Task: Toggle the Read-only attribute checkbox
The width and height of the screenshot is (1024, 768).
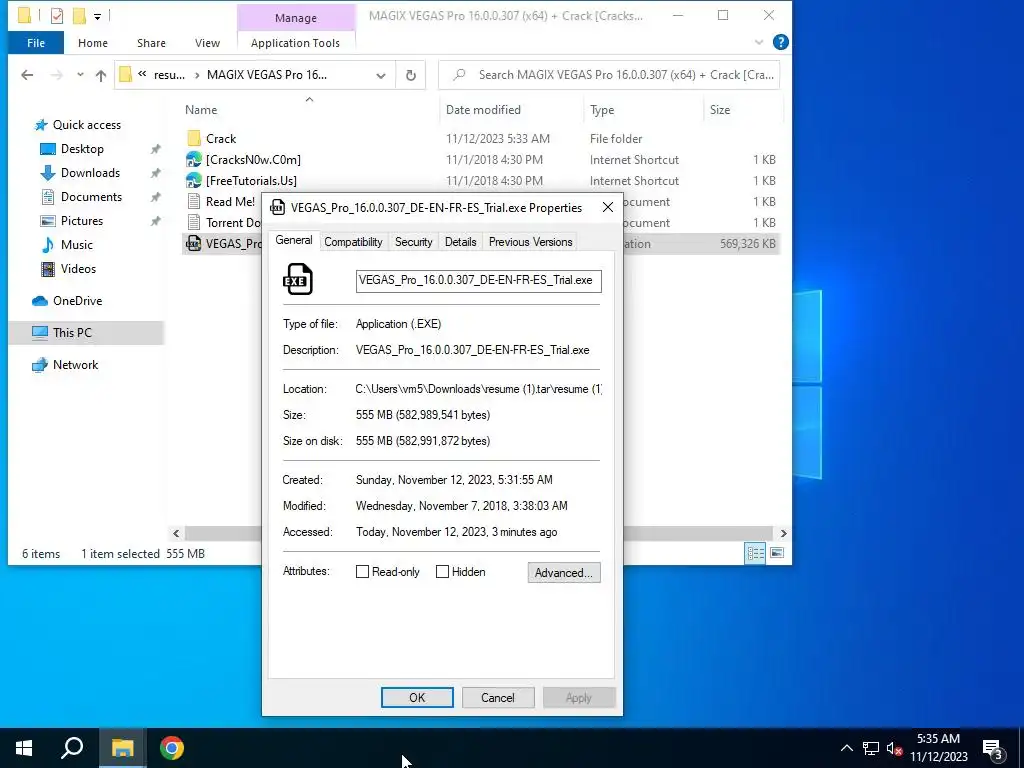Action: [362, 571]
